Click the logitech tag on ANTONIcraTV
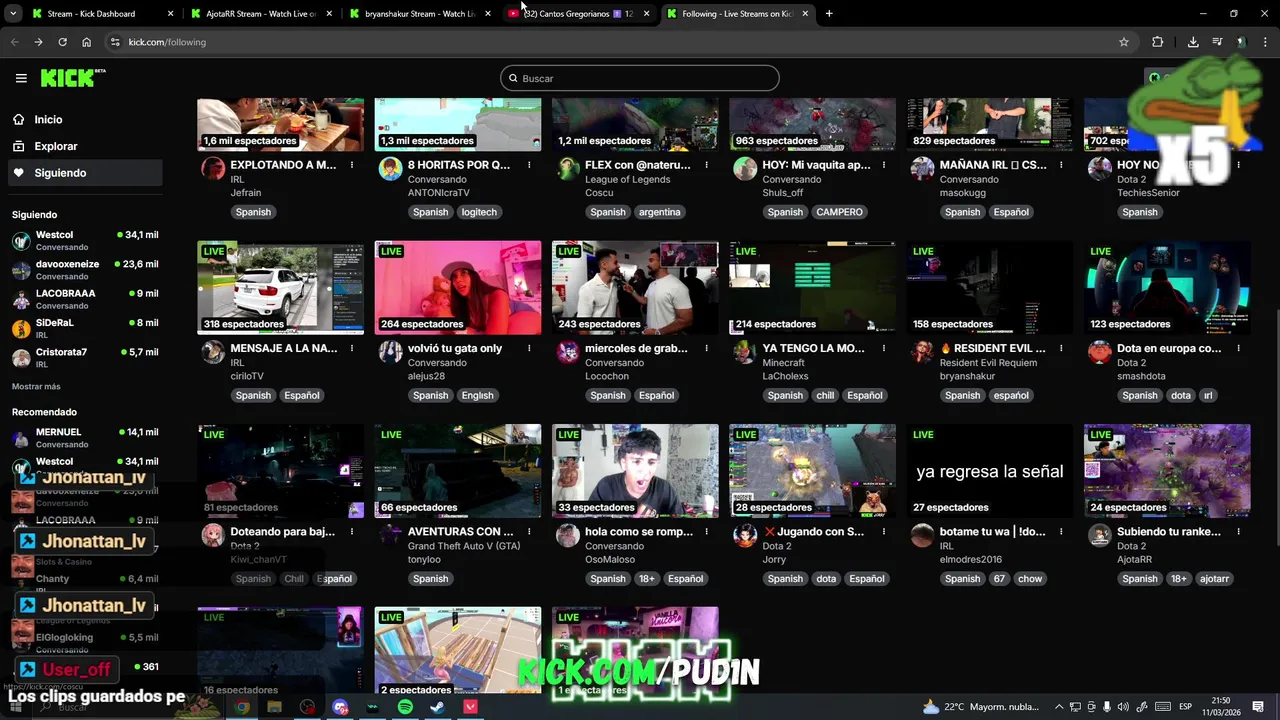This screenshot has height=720, width=1280. (x=479, y=212)
